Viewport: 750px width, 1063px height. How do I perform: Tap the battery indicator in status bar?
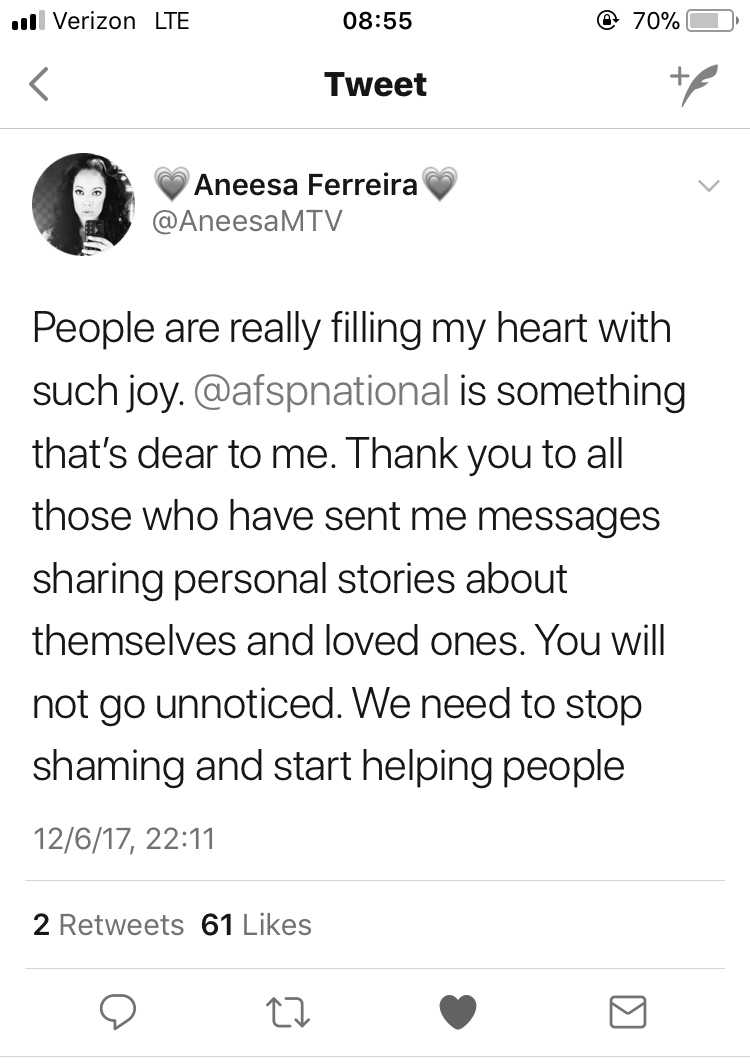[712, 21]
